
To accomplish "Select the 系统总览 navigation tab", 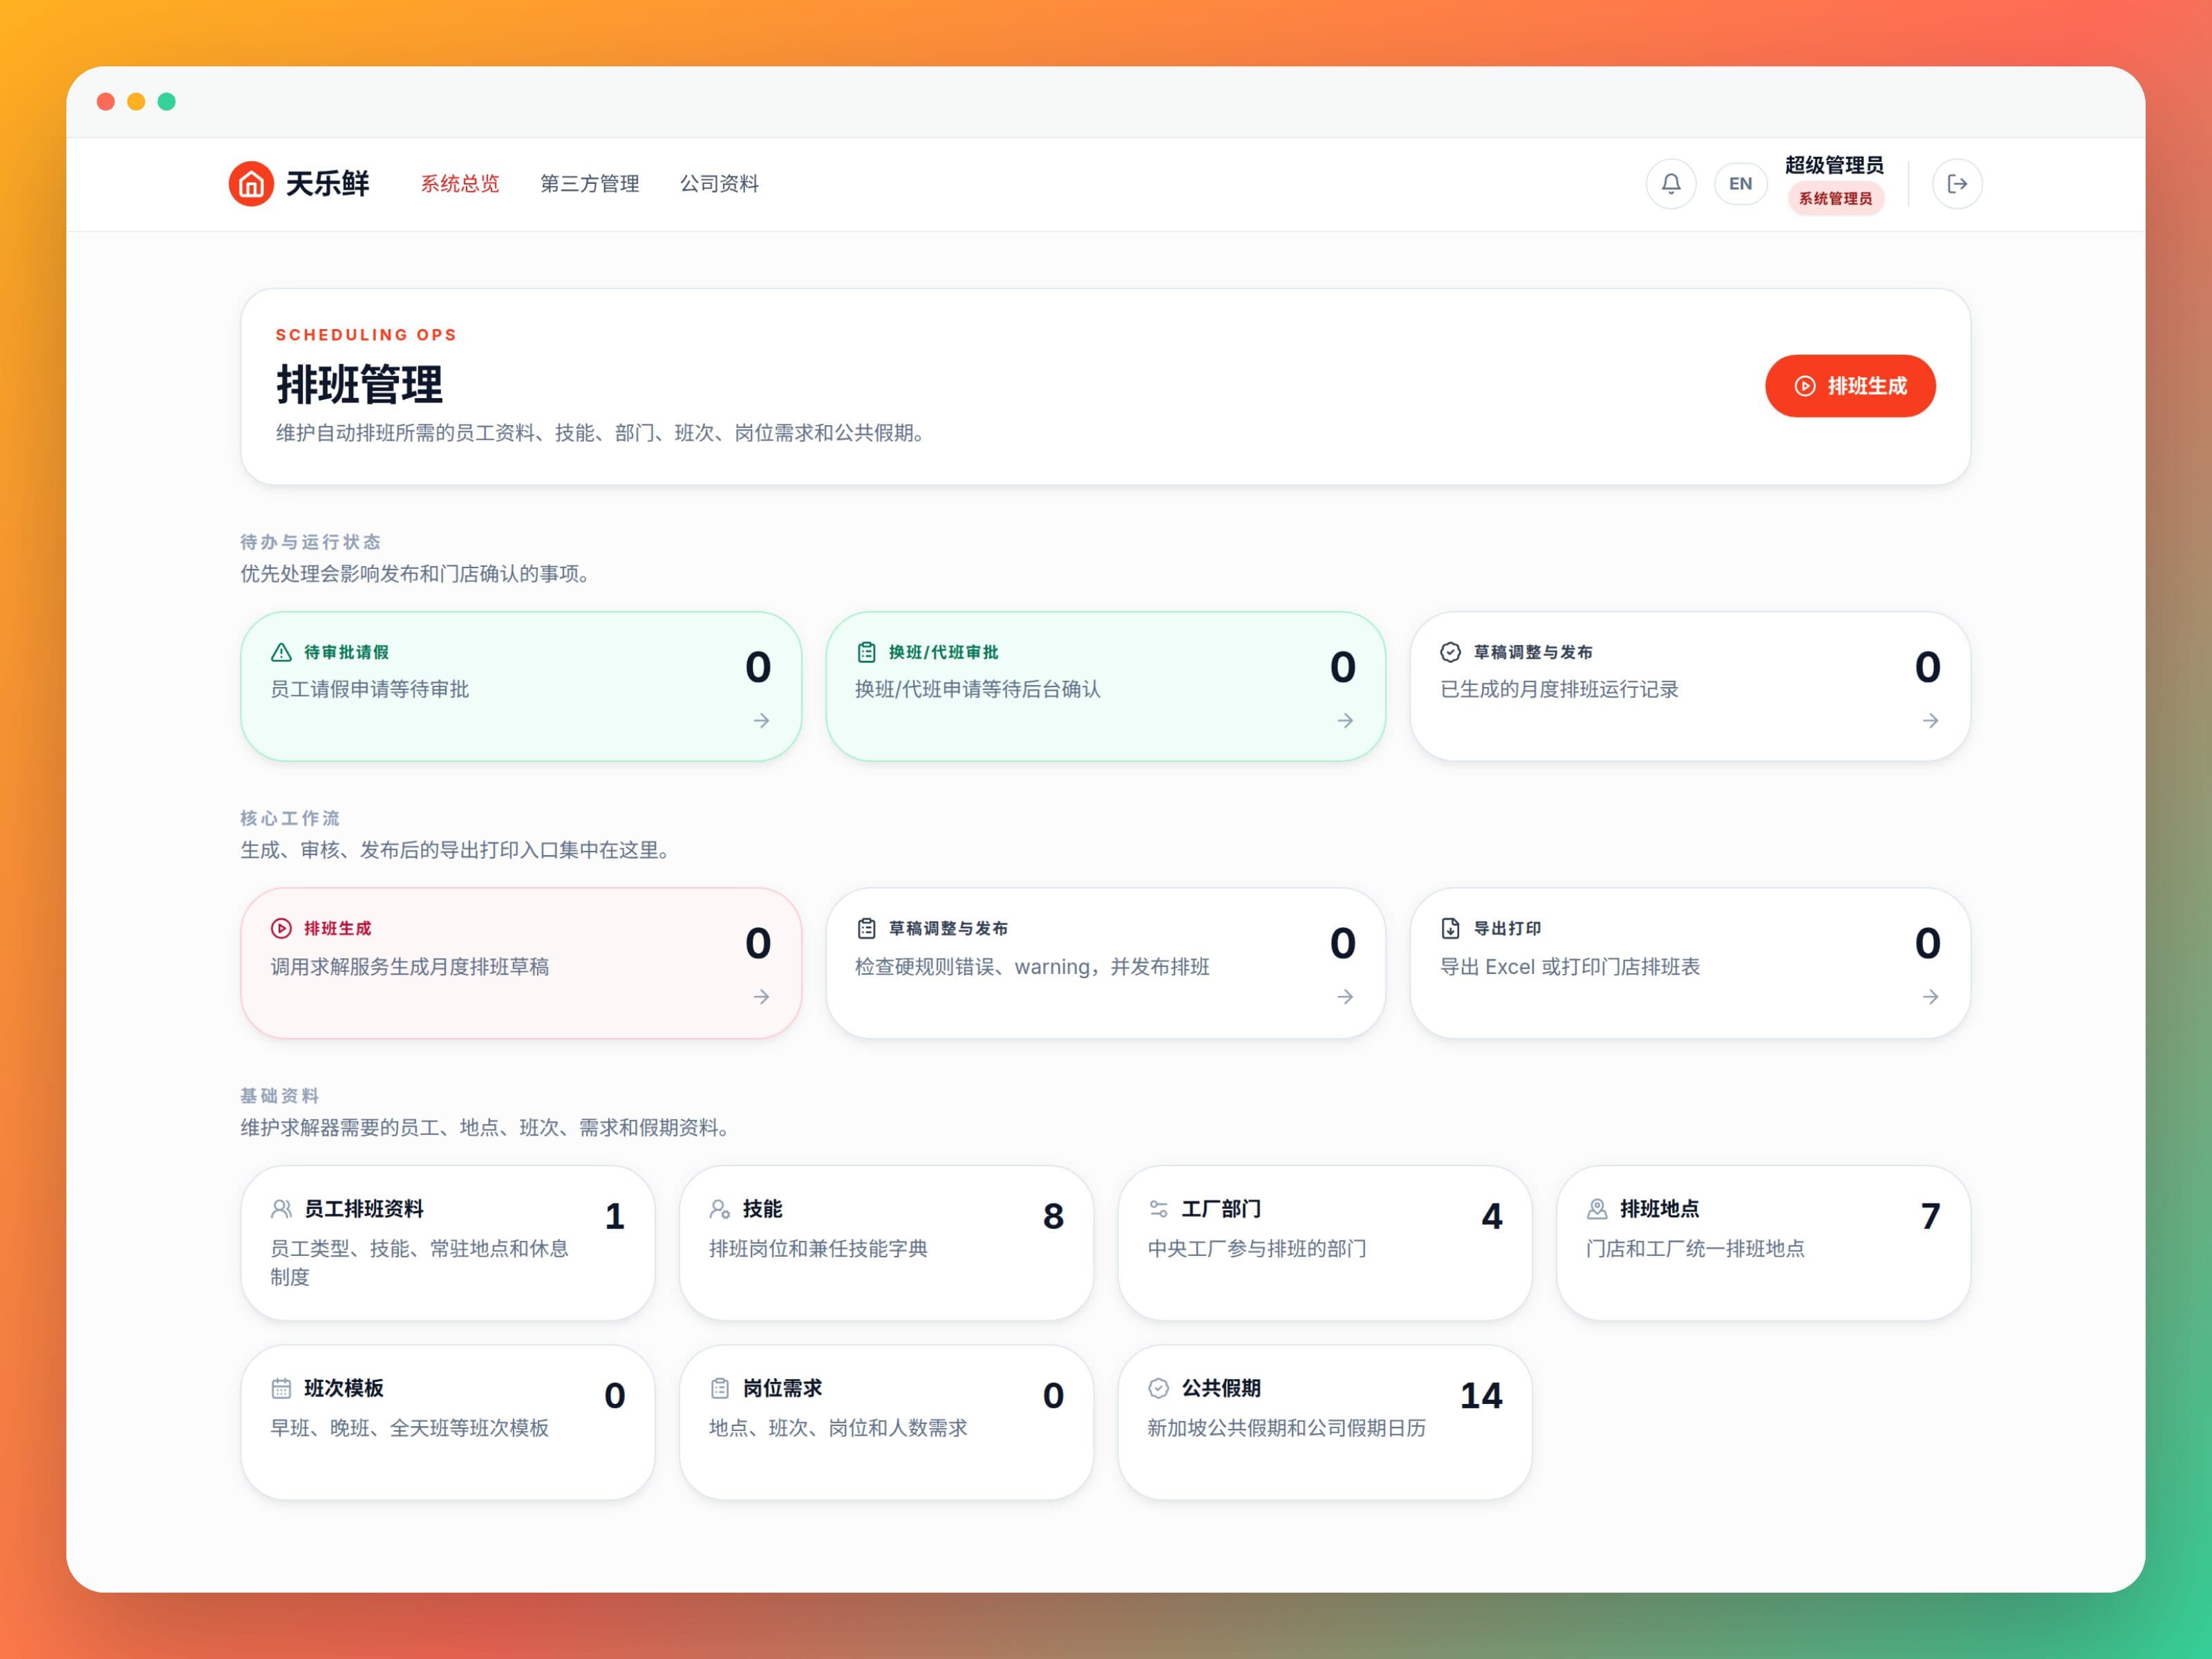I will click(x=460, y=184).
